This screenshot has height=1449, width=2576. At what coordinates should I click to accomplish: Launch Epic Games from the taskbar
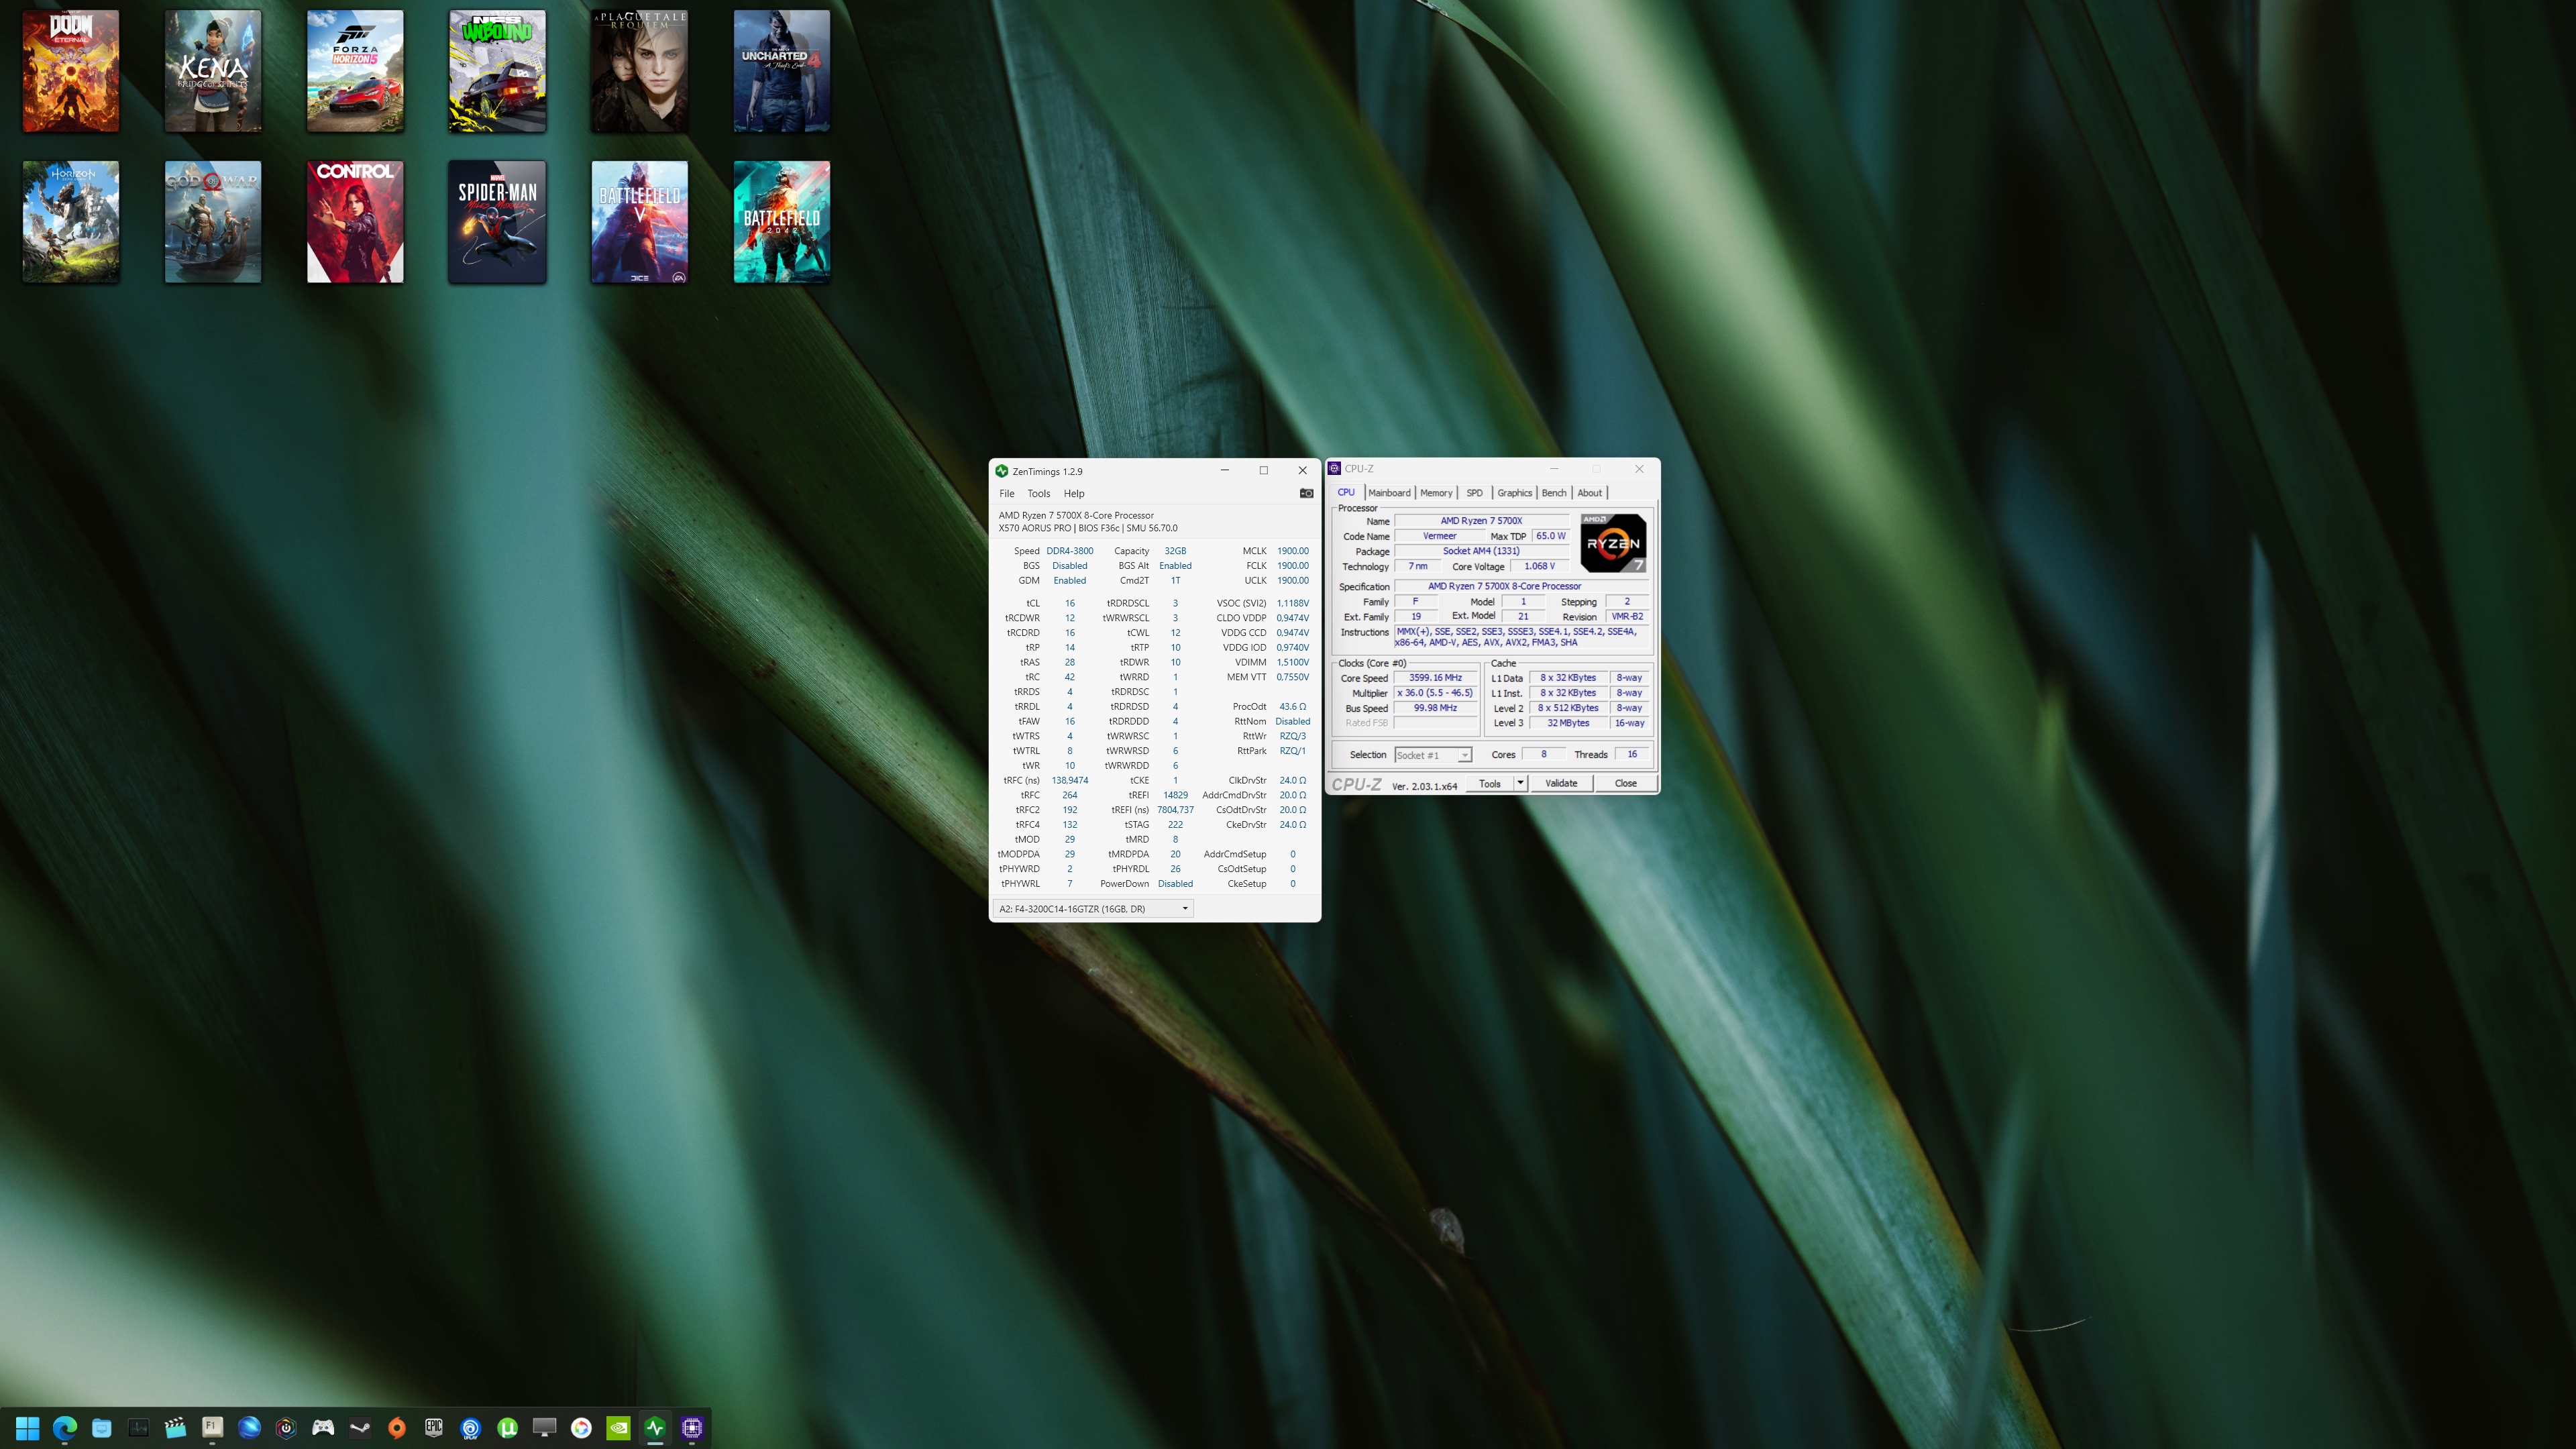pyautogui.click(x=433, y=1428)
